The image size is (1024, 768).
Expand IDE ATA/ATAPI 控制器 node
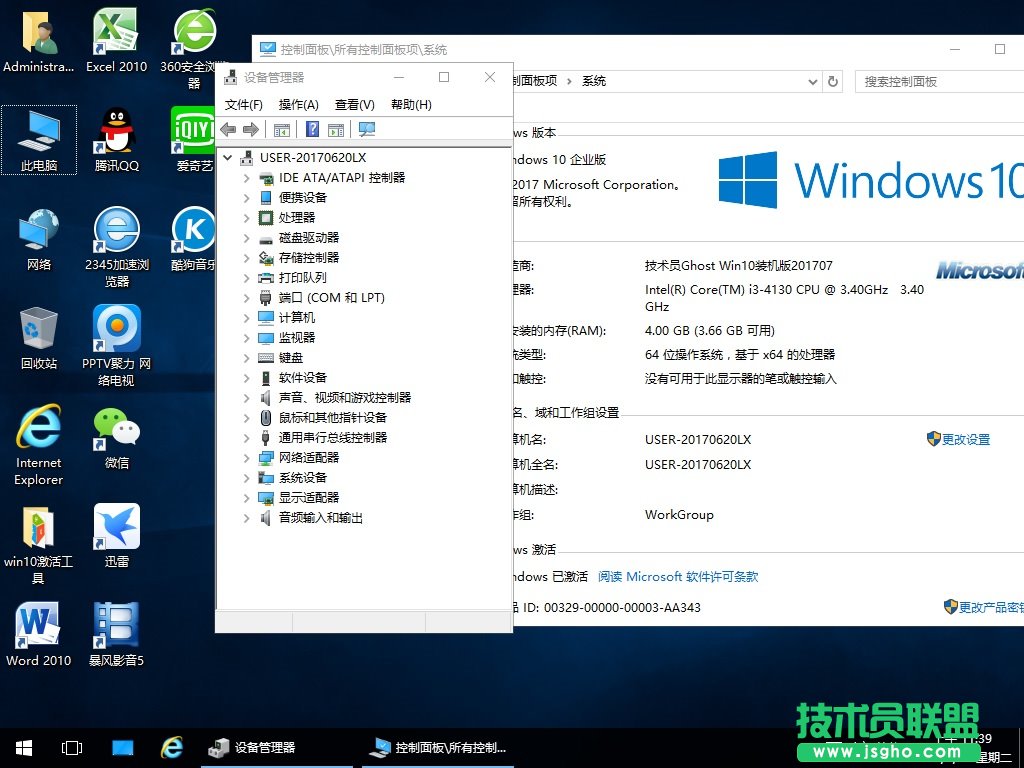(x=246, y=178)
